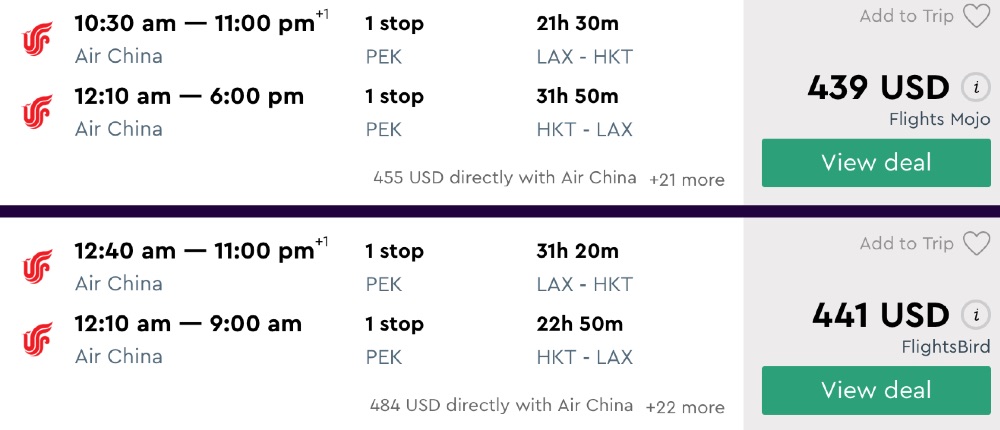Click Air China logo for 12:40 am departure
The image size is (1000, 430).
tap(38, 267)
